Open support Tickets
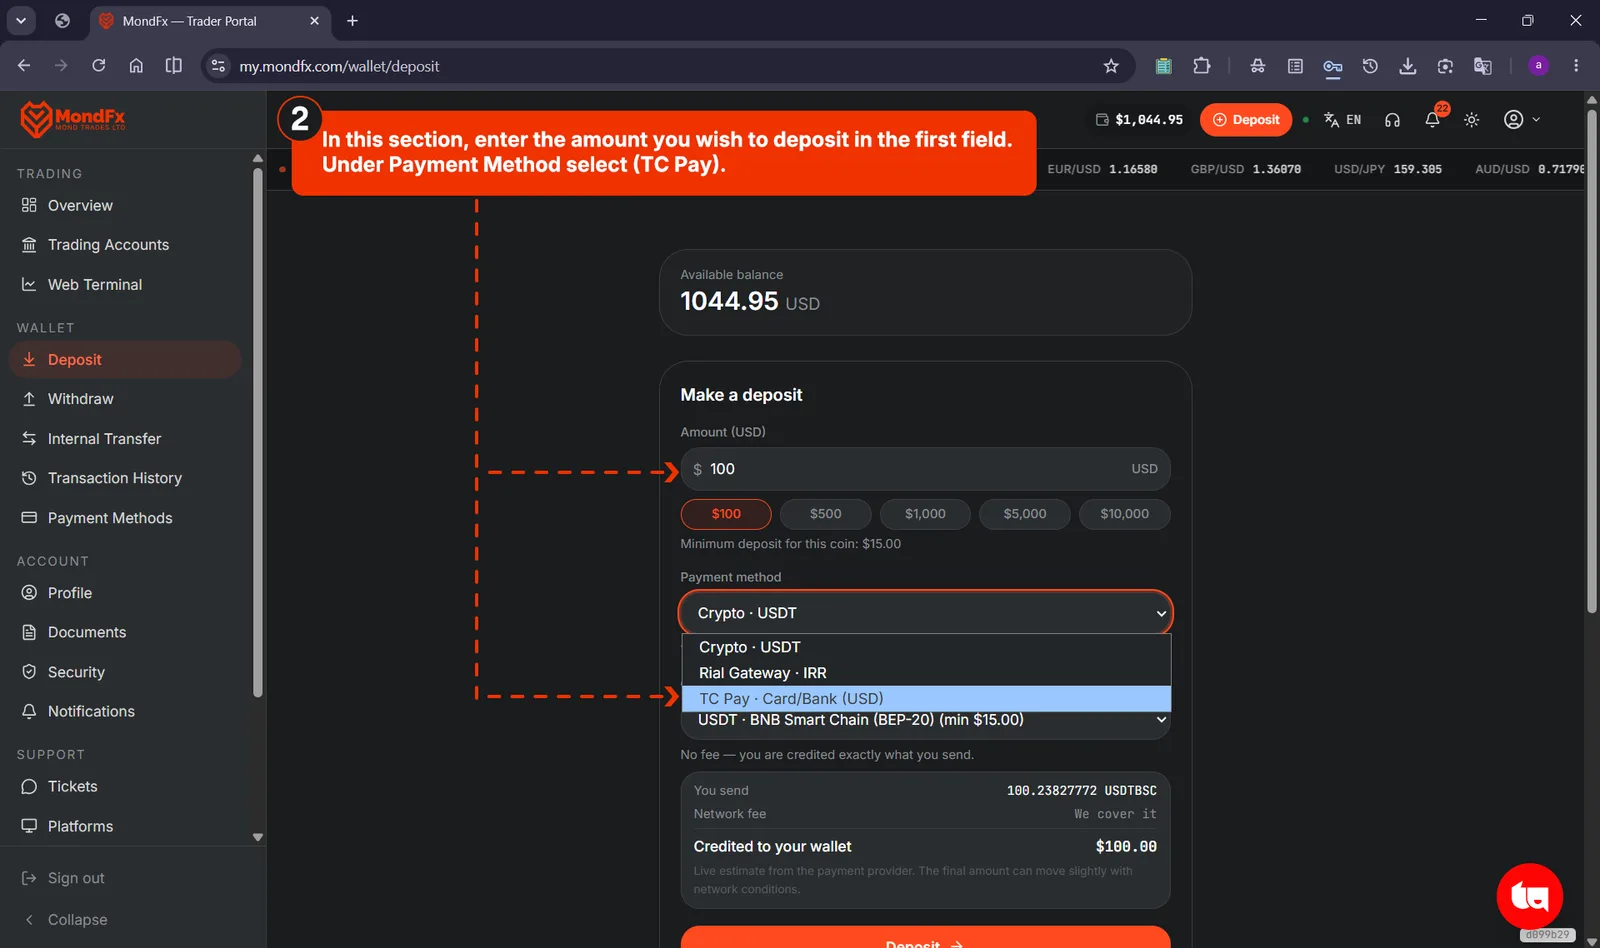 tap(125, 786)
